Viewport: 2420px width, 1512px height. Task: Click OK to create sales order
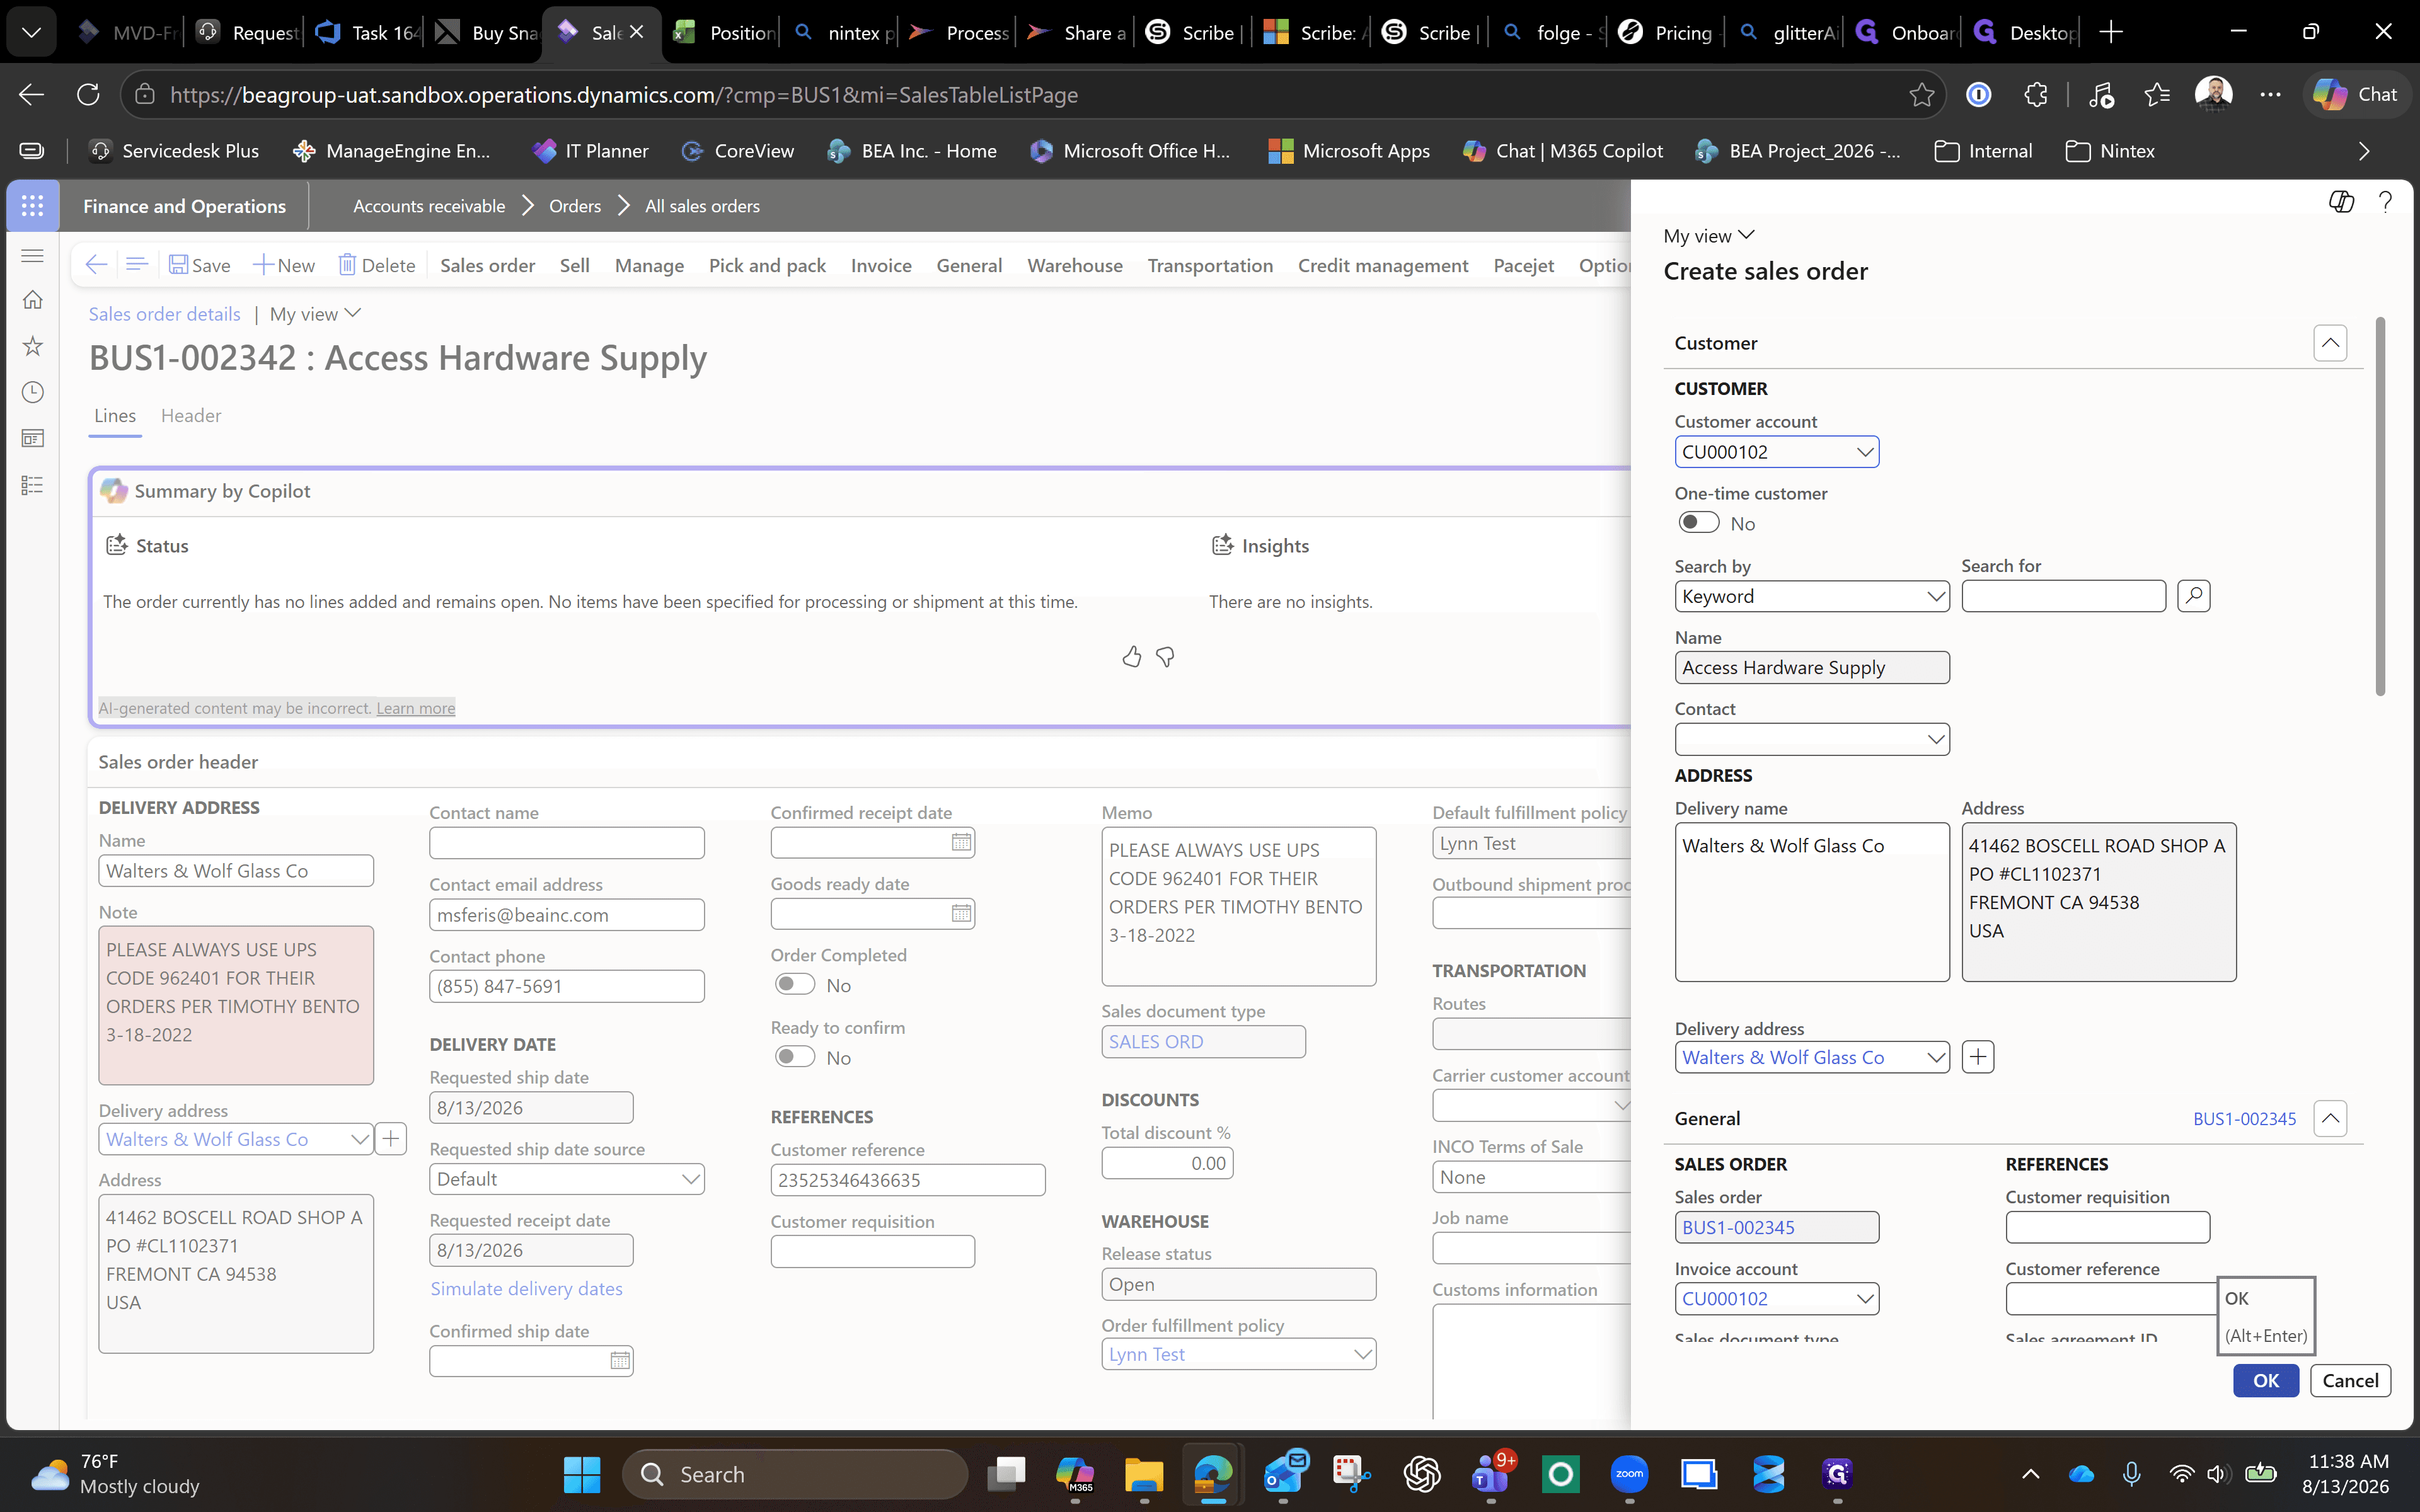pyautogui.click(x=2266, y=1380)
